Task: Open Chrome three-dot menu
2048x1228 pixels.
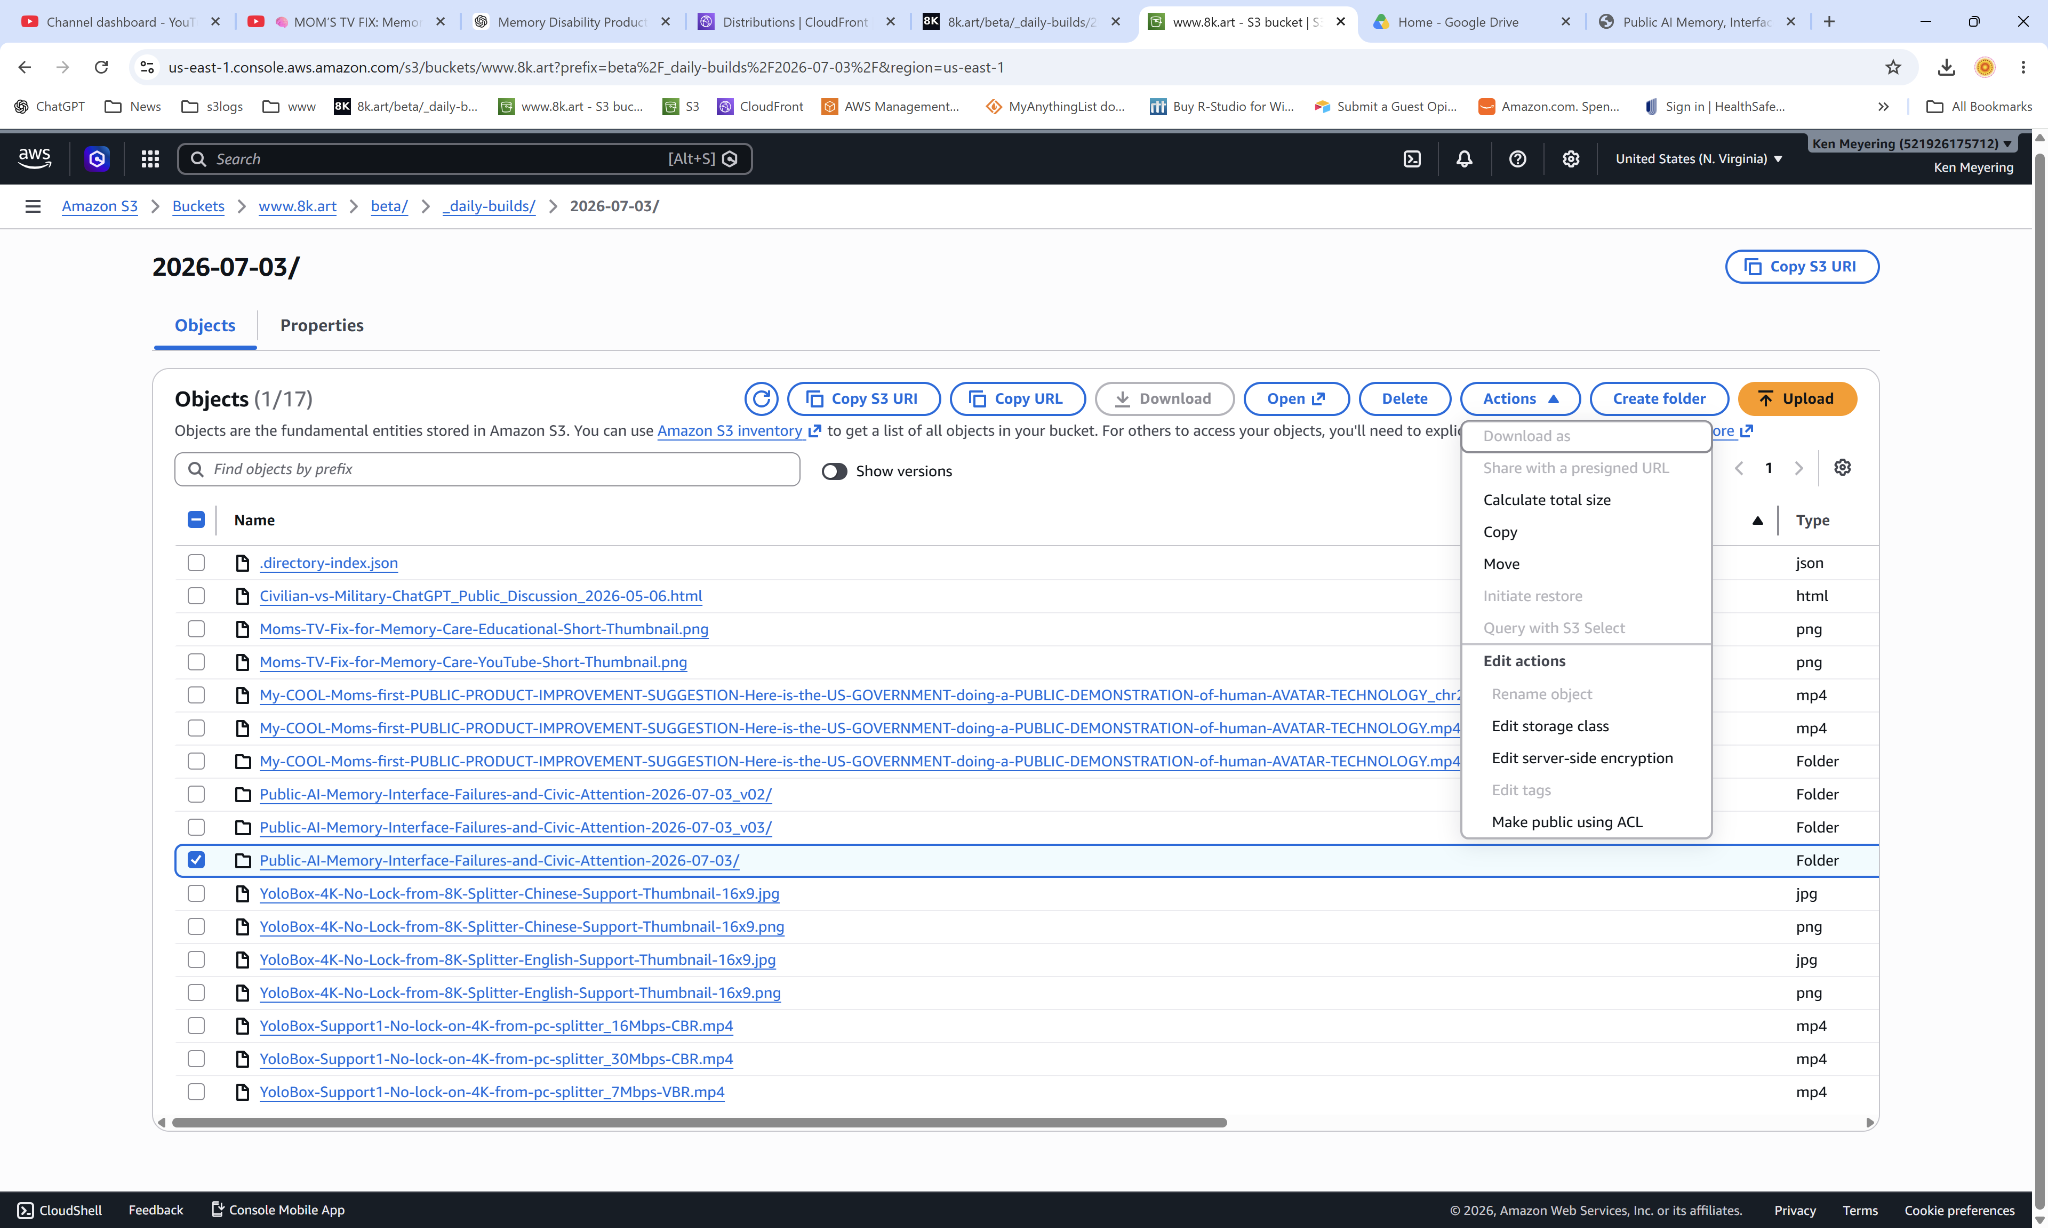Action: click(2023, 67)
